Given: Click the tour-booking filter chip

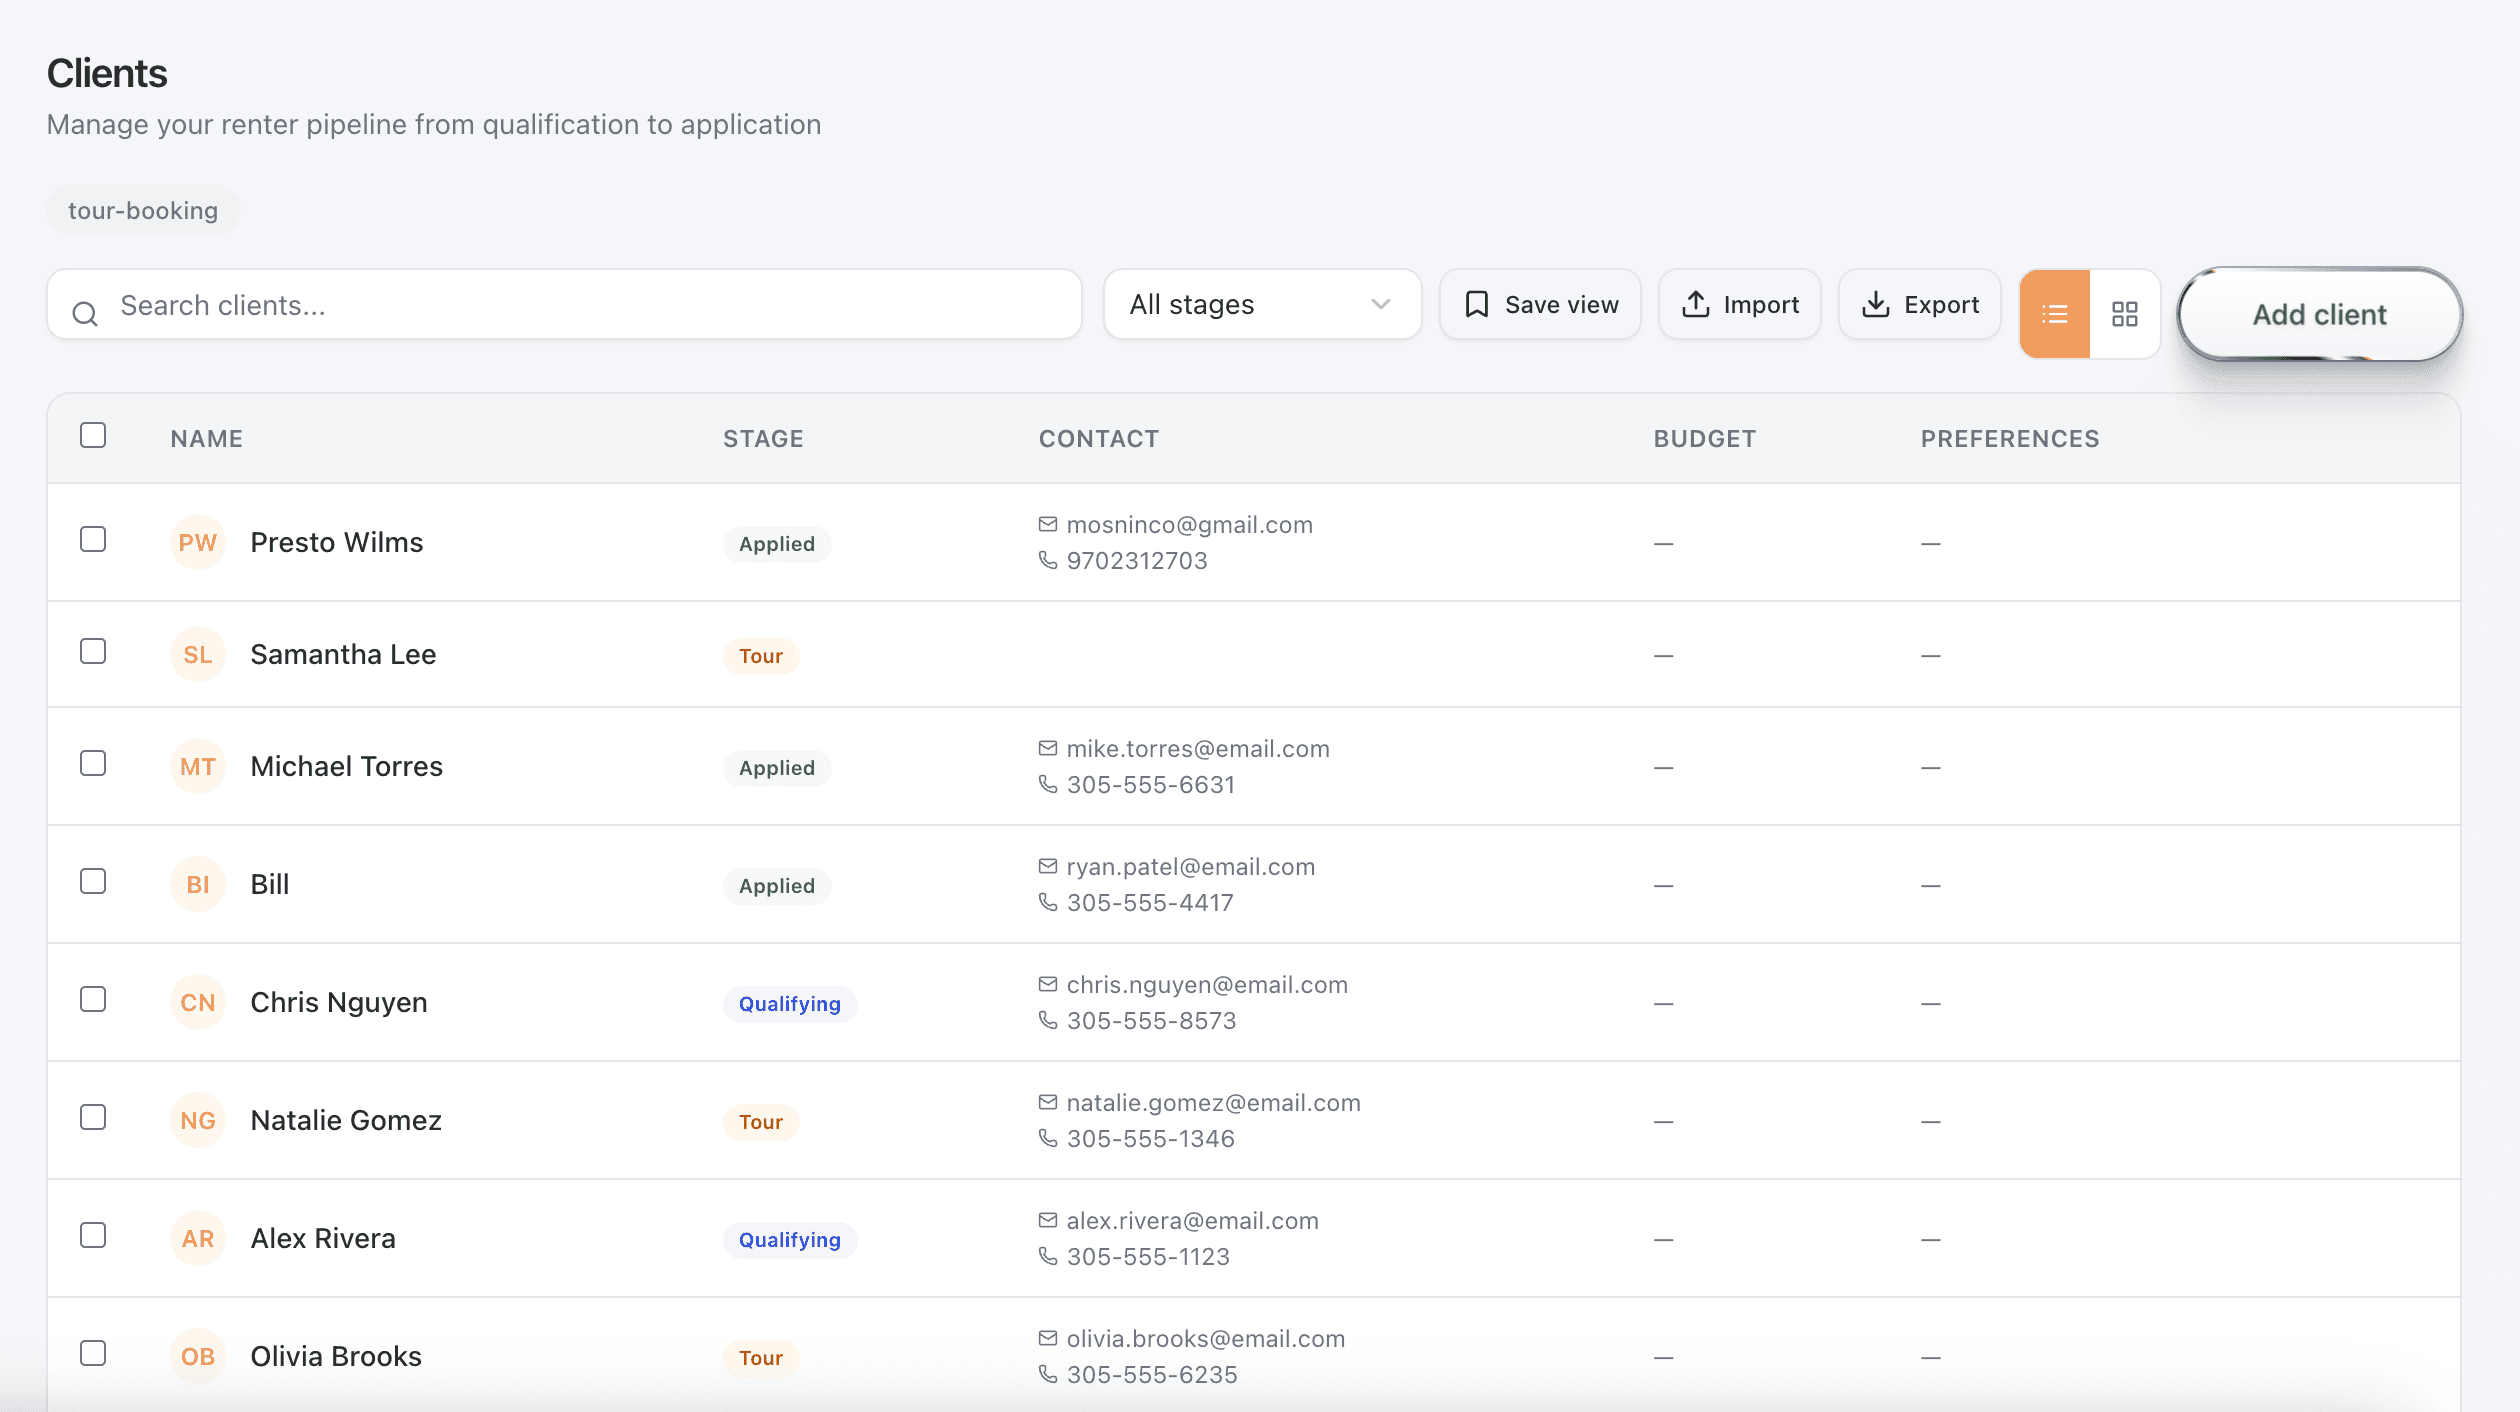Looking at the screenshot, I should click(x=143, y=210).
